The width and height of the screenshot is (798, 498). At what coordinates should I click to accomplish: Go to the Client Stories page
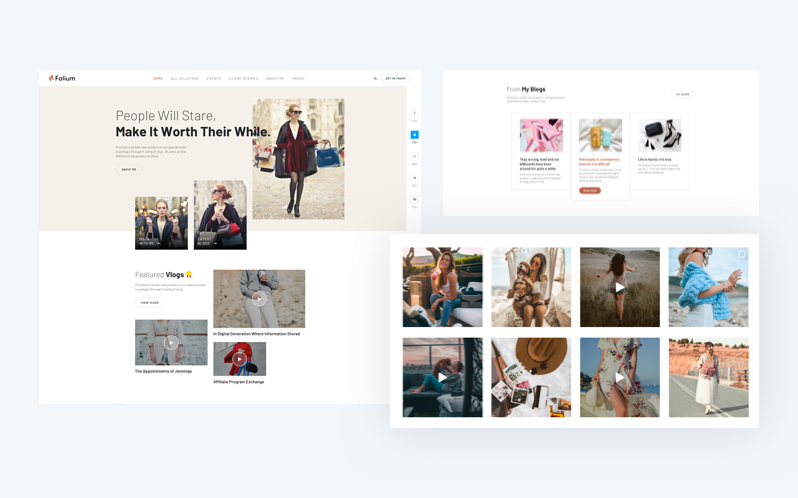point(243,78)
